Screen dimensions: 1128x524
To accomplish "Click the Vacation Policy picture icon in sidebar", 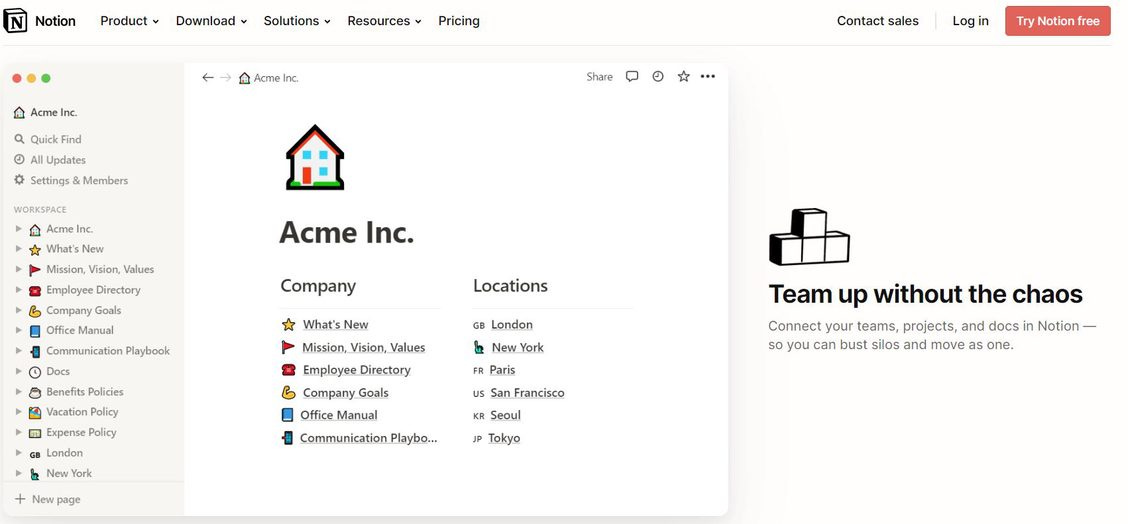I will [35, 412].
